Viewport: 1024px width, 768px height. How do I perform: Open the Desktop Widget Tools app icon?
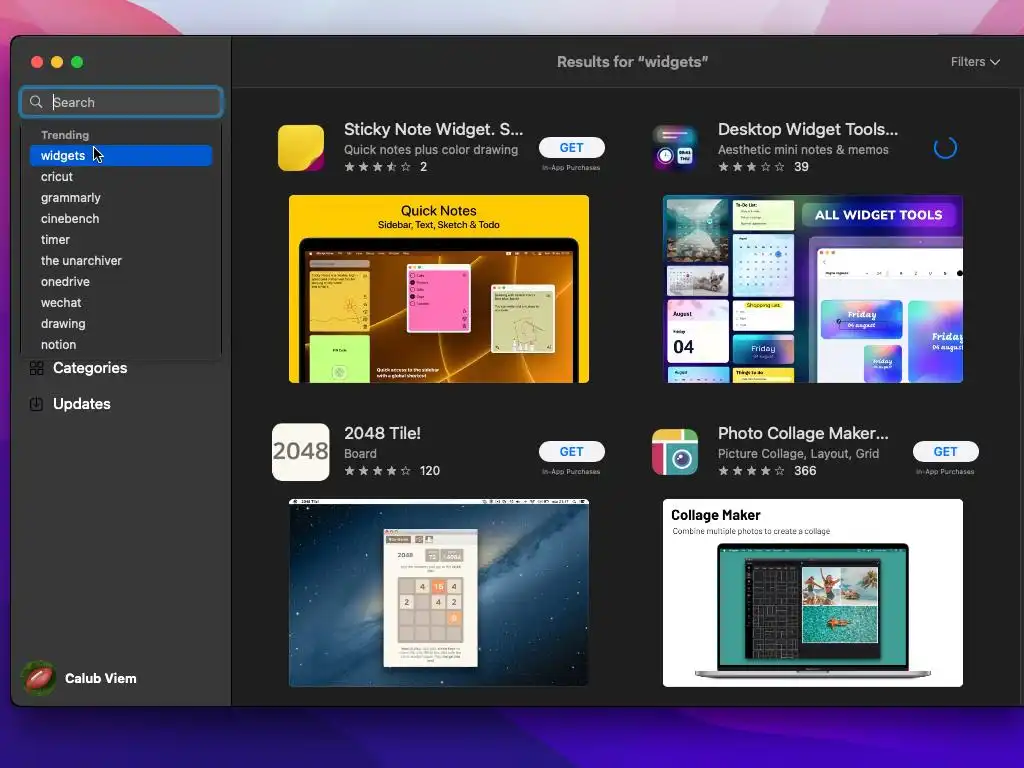pyautogui.click(x=675, y=148)
